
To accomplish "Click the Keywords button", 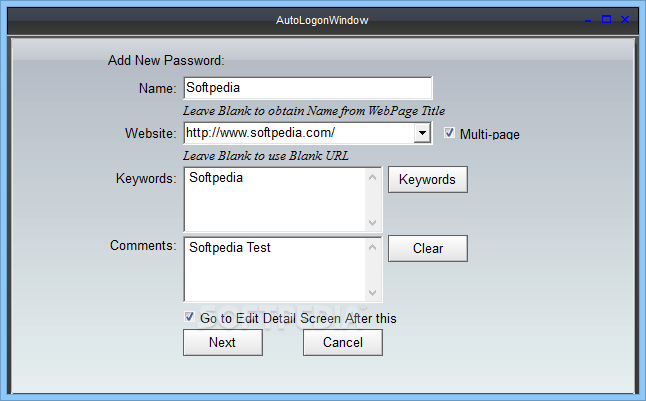I will click(x=428, y=179).
